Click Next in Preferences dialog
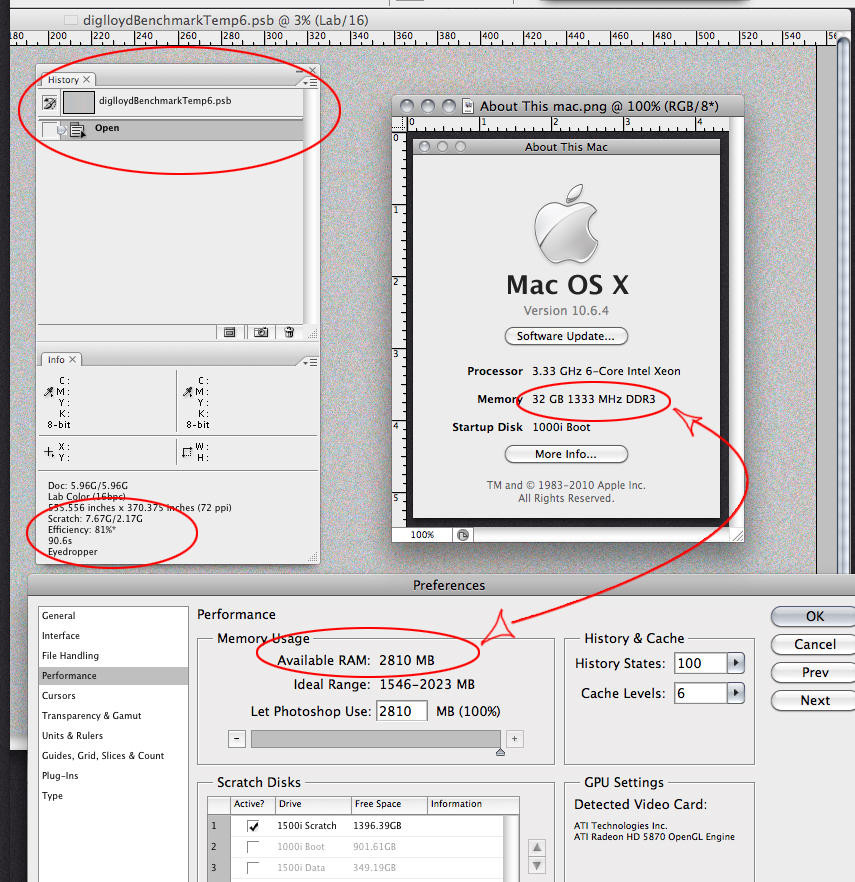The height and width of the screenshot is (882, 855). [813, 701]
